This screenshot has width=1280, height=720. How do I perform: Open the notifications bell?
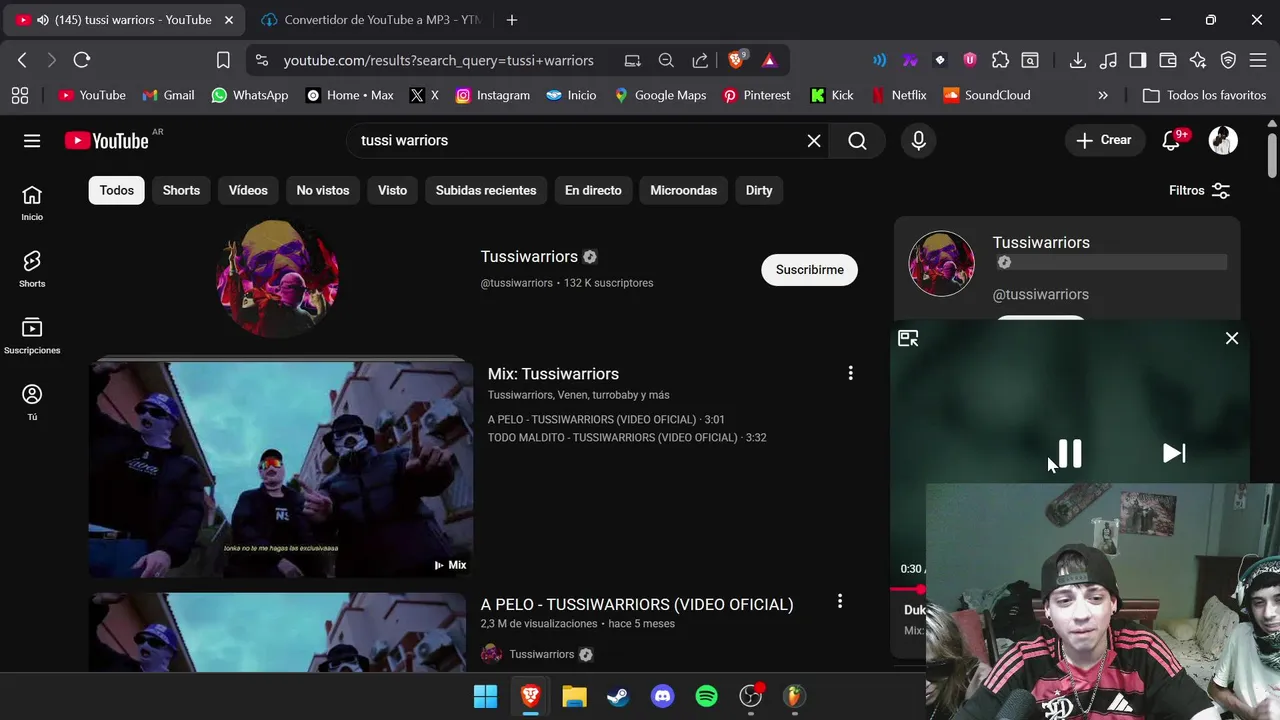pyautogui.click(x=1172, y=141)
